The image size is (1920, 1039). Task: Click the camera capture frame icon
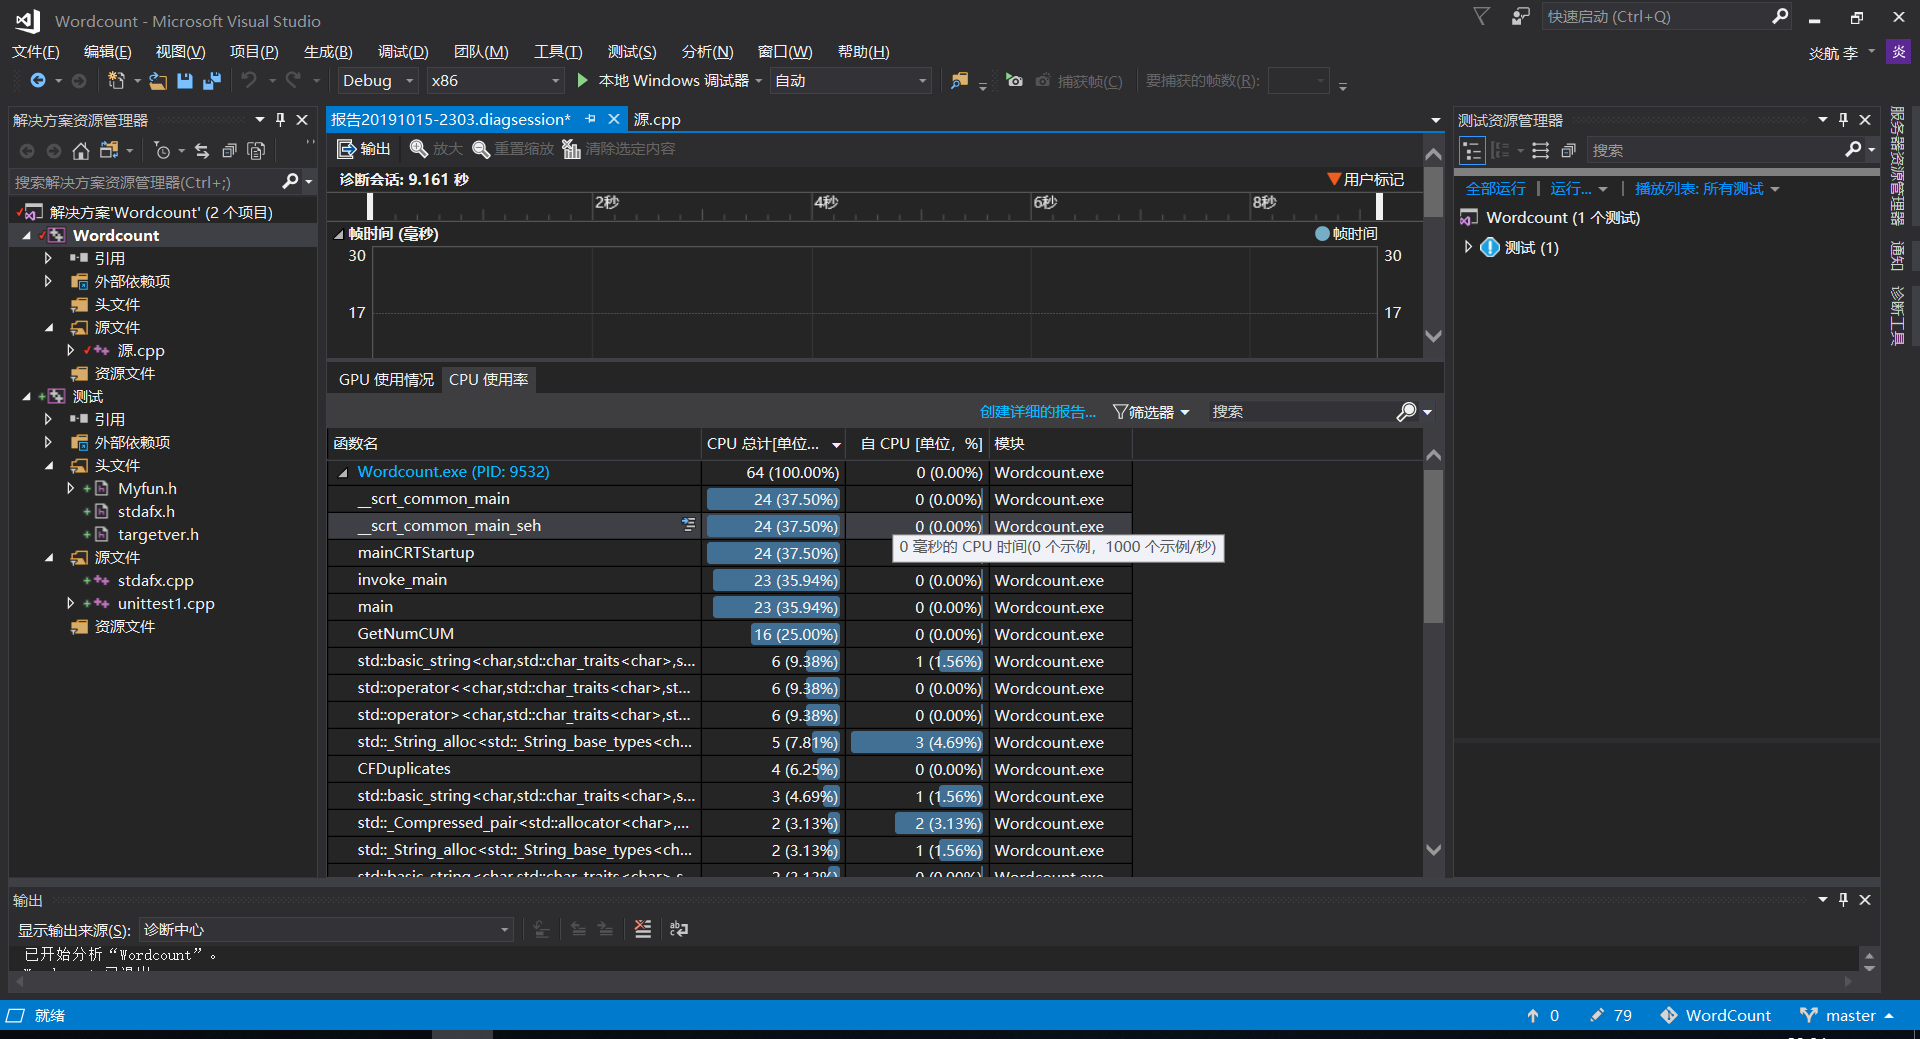pos(1014,81)
